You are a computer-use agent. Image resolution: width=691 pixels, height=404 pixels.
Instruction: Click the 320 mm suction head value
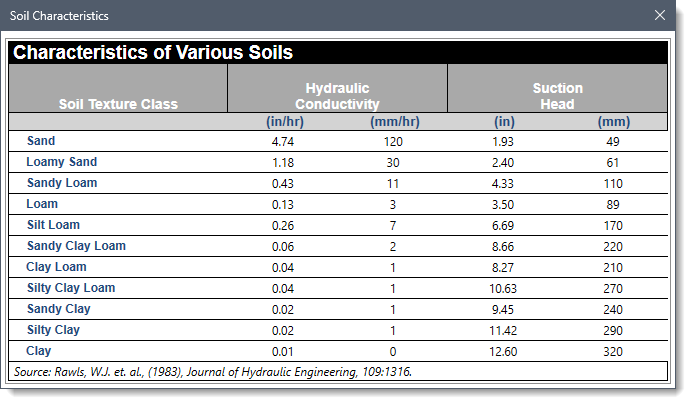pyautogui.click(x=613, y=352)
